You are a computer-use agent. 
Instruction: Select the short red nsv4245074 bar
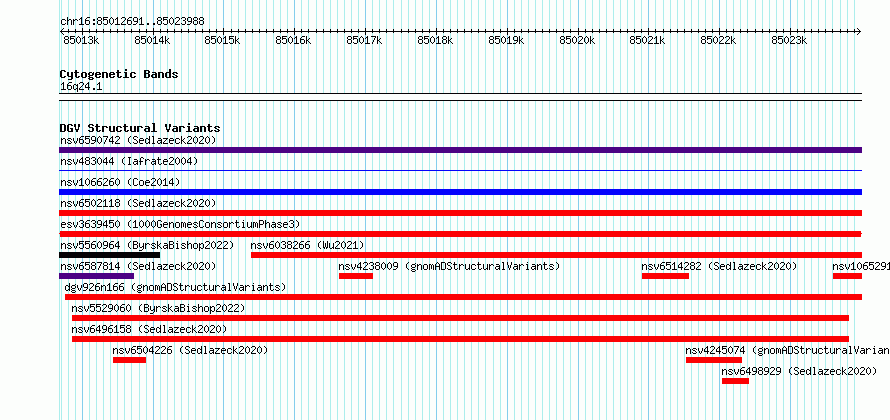(x=714, y=360)
